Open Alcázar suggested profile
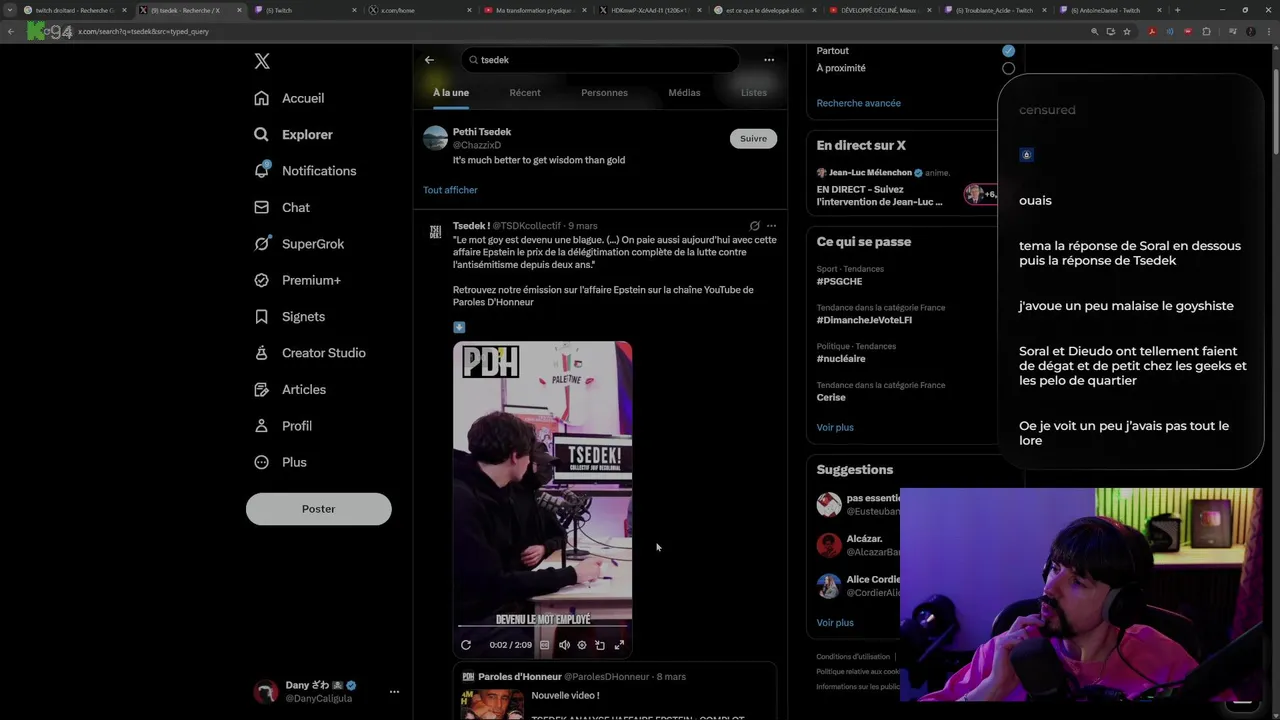 (858, 545)
